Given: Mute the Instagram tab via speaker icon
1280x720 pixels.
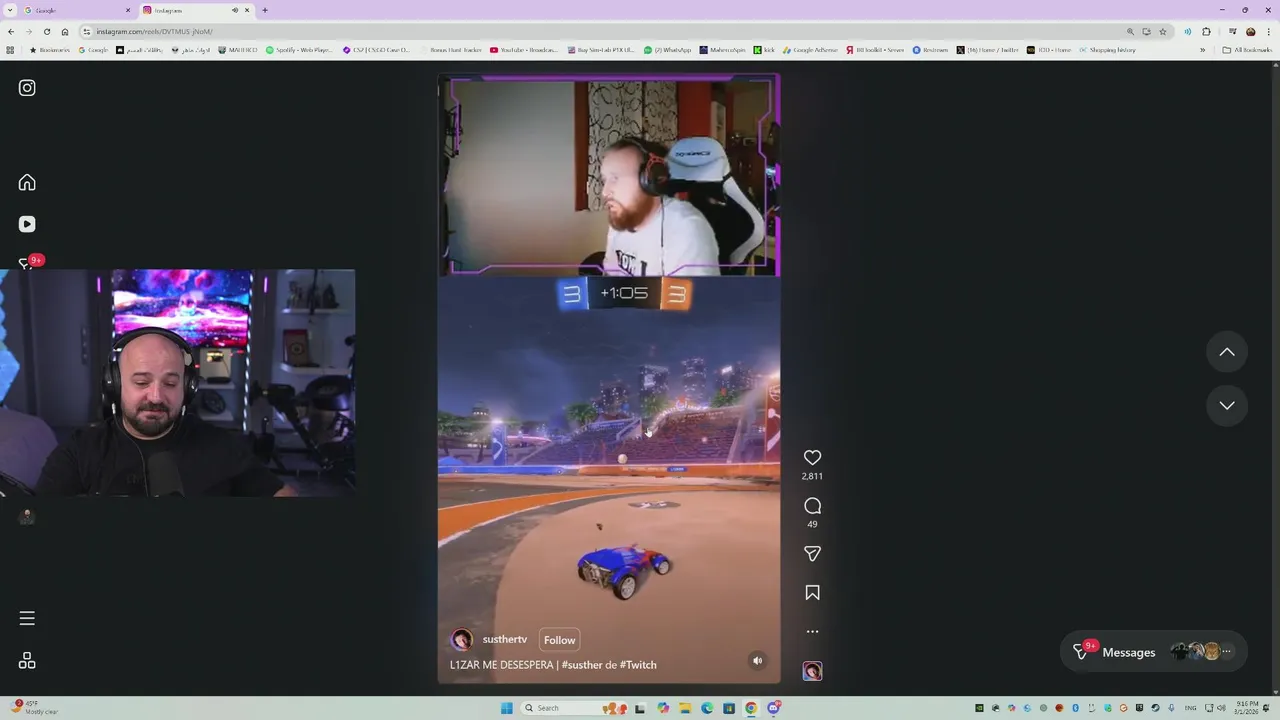Looking at the screenshot, I should click(235, 10).
